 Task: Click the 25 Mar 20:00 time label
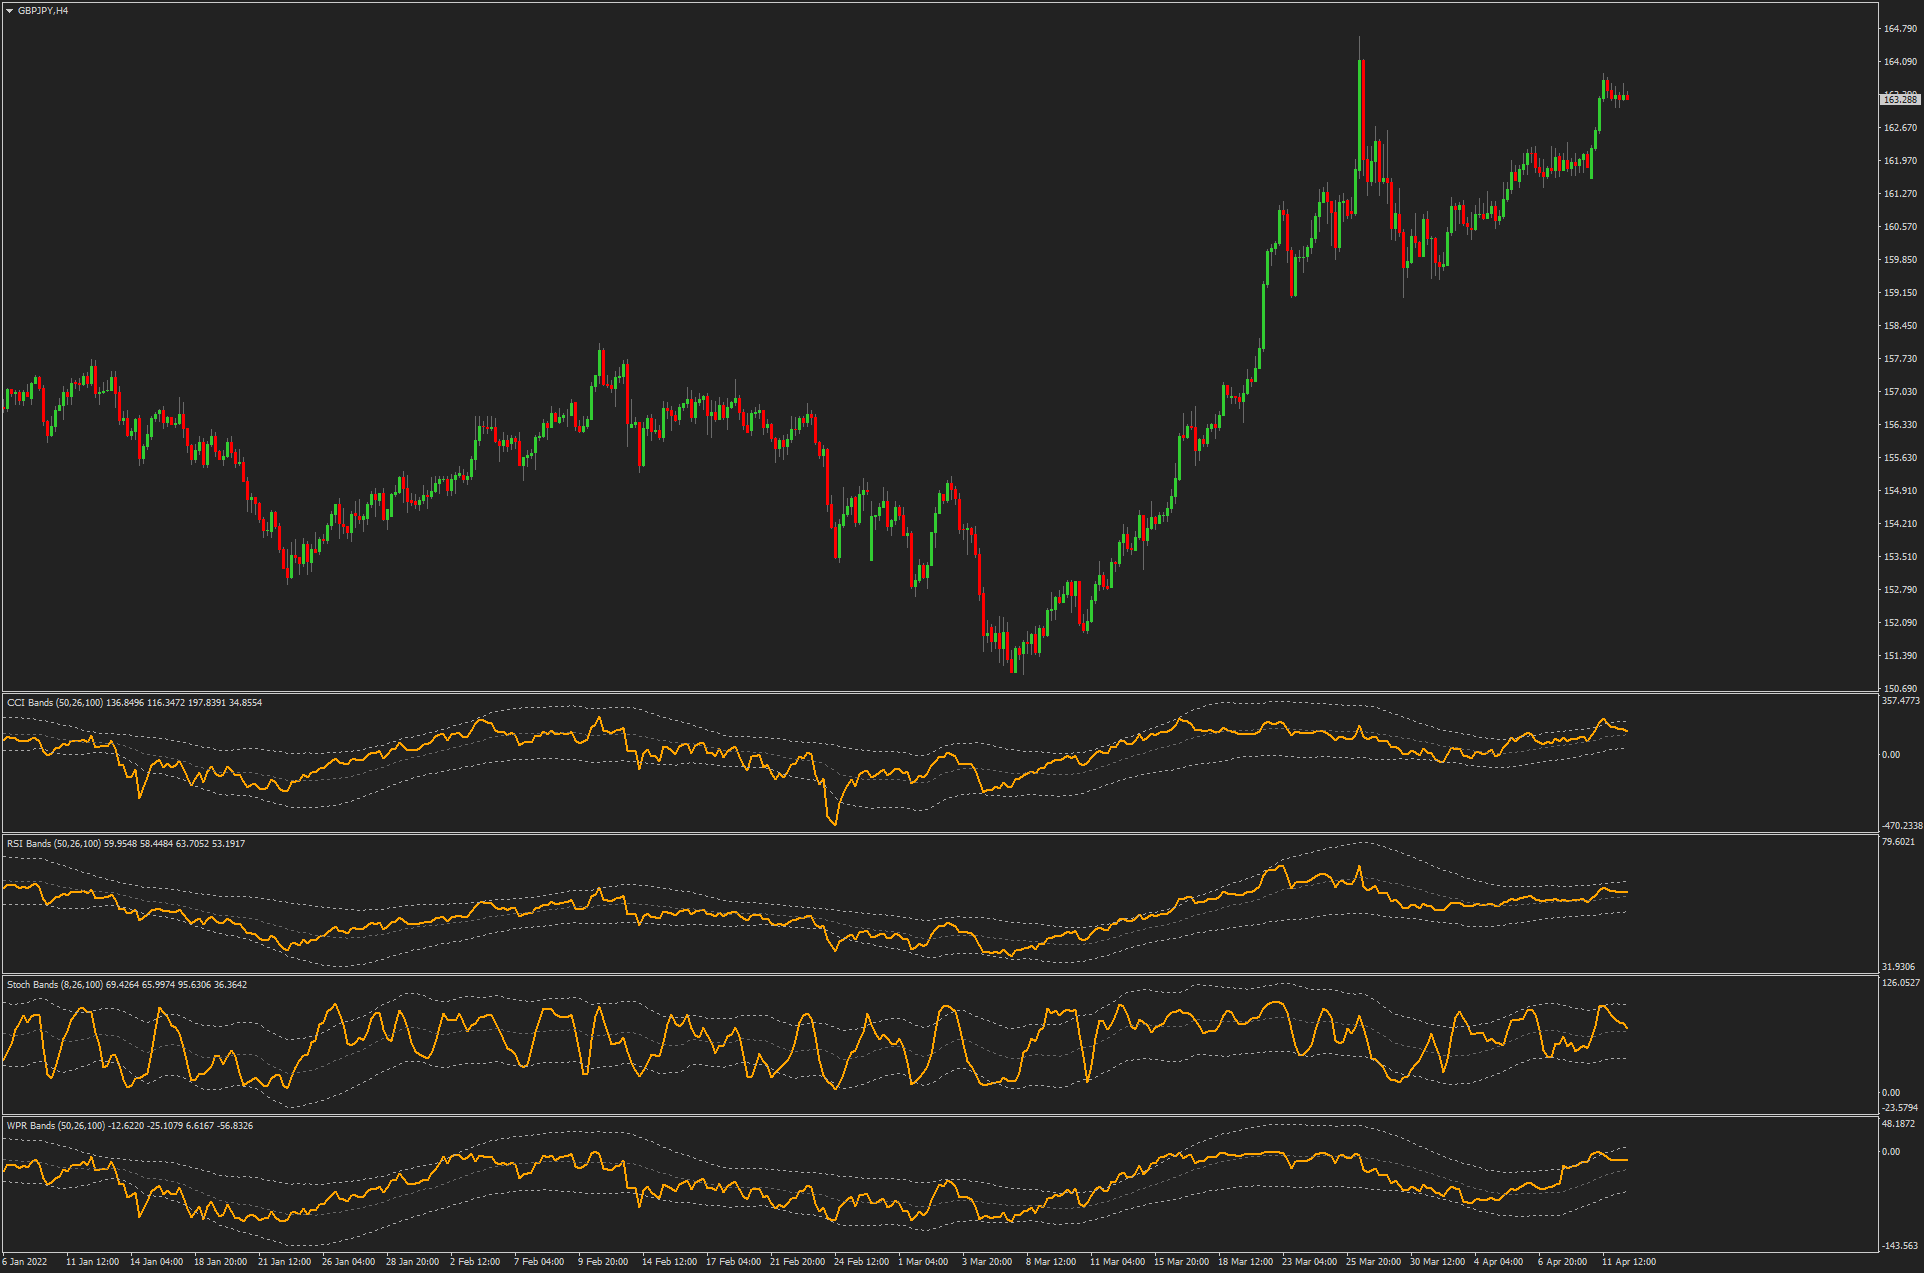point(1373,1262)
